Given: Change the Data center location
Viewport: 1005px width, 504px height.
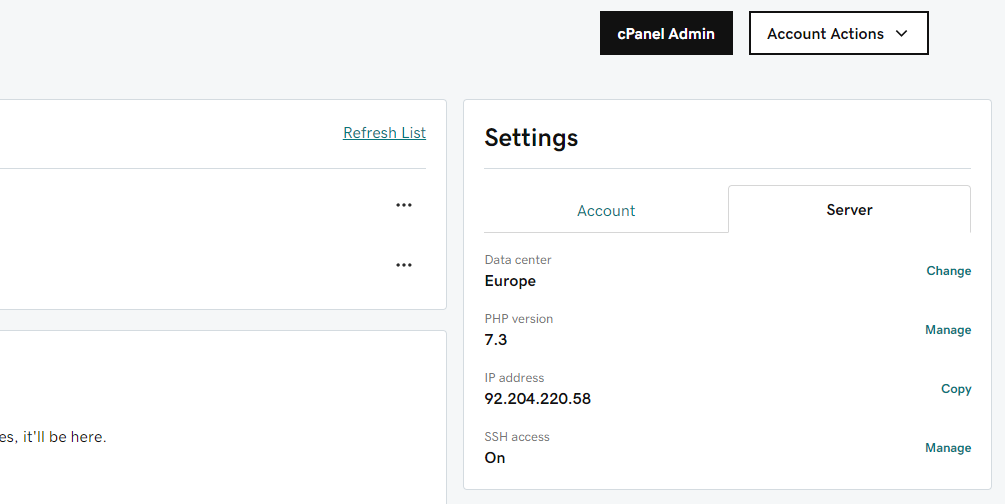Looking at the screenshot, I should point(949,271).
